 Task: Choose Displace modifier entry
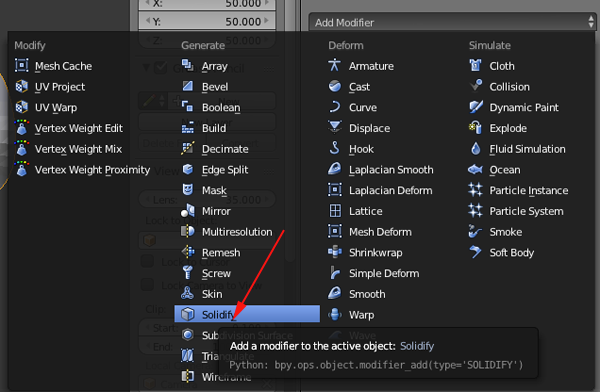369,128
